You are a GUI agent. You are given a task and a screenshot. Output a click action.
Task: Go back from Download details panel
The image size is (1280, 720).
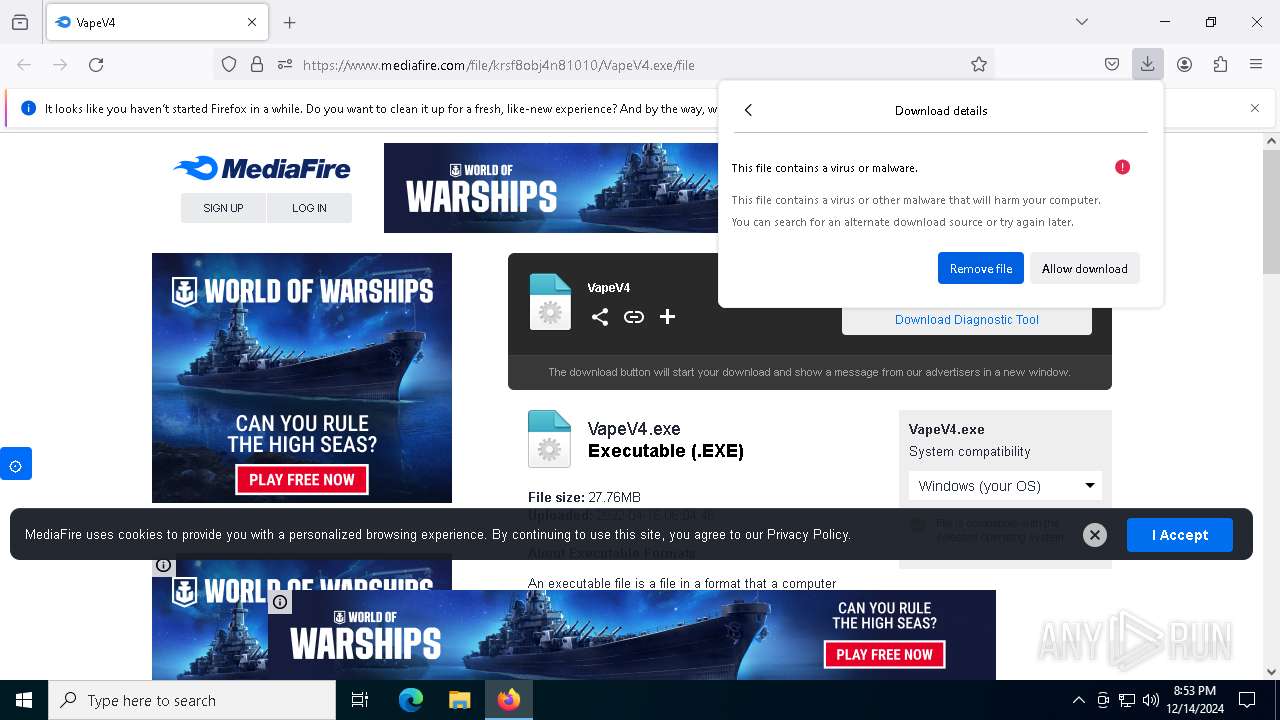click(x=748, y=110)
